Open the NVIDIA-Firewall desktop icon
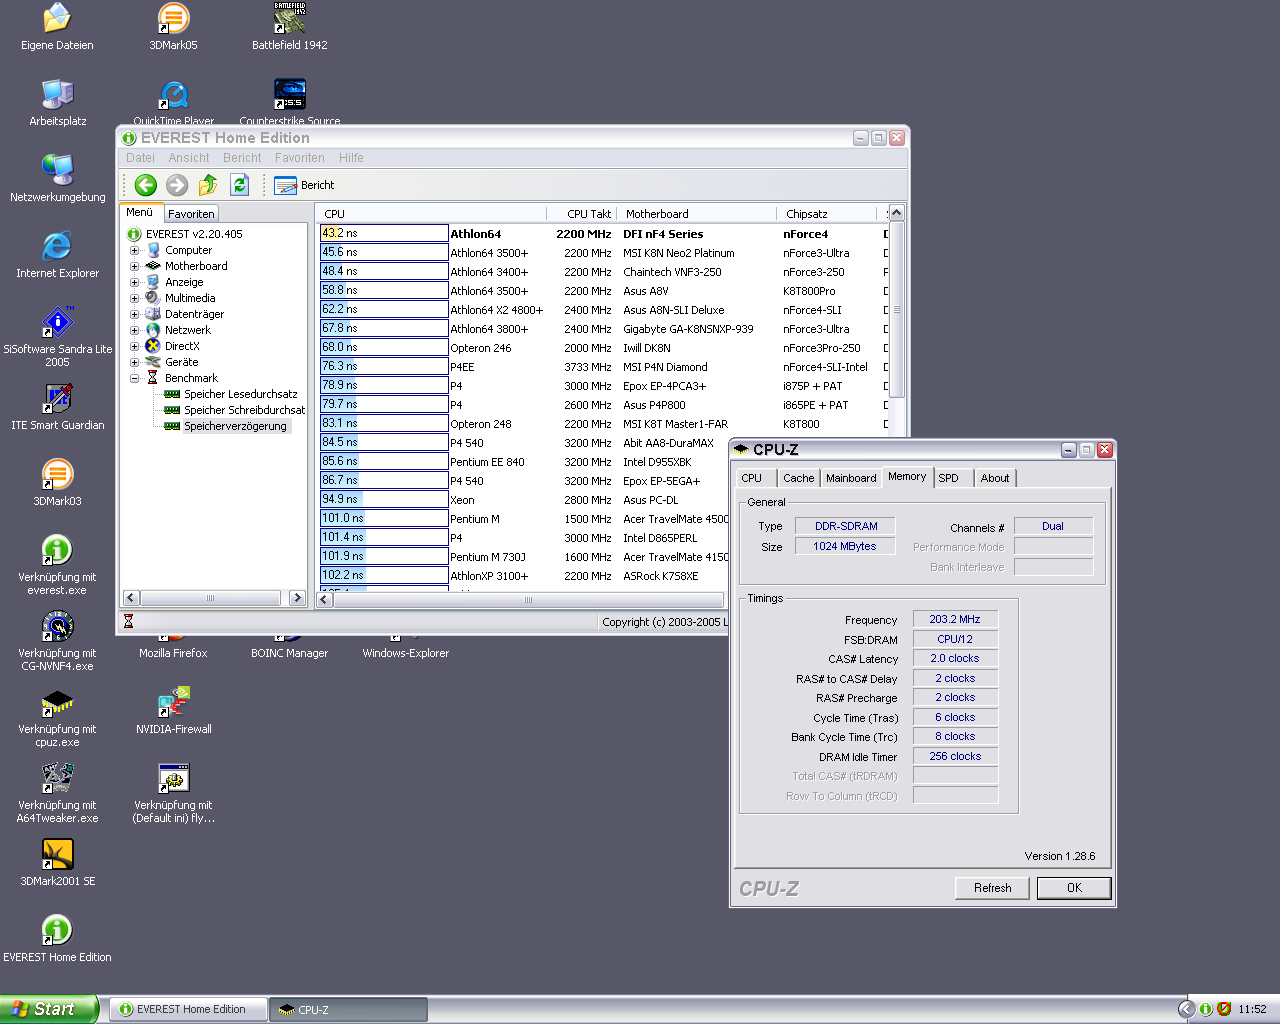 click(x=173, y=703)
